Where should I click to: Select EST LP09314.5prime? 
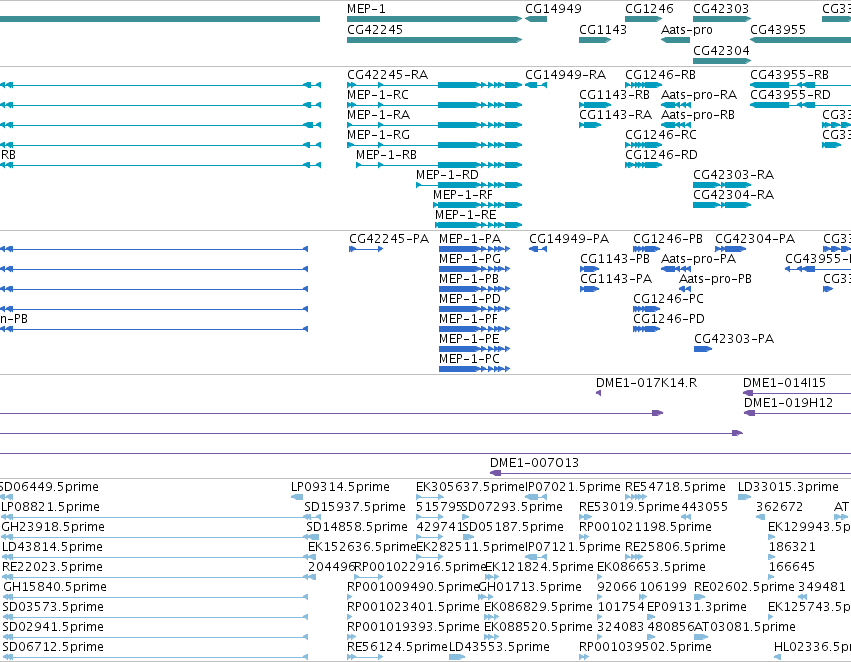click(x=297, y=497)
